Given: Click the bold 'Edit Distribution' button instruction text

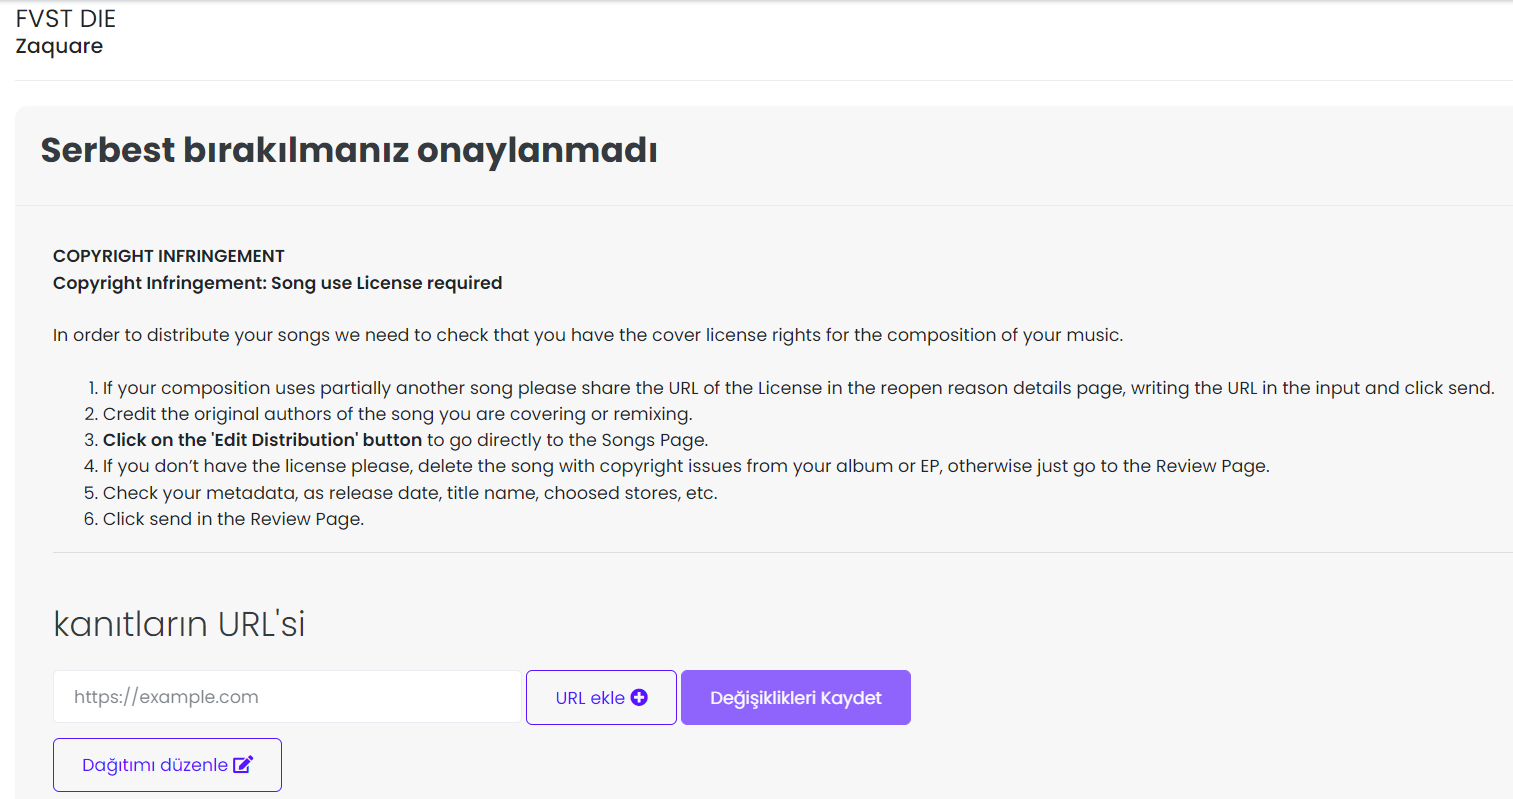Looking at the screenshot, I should 262,440.
